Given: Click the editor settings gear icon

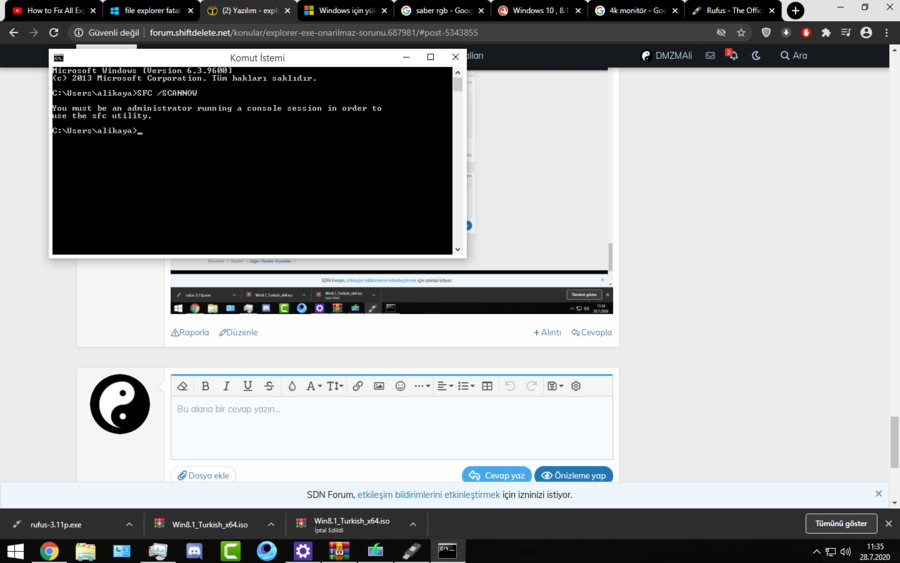Looking at the screenshot, I should (576, 386).
